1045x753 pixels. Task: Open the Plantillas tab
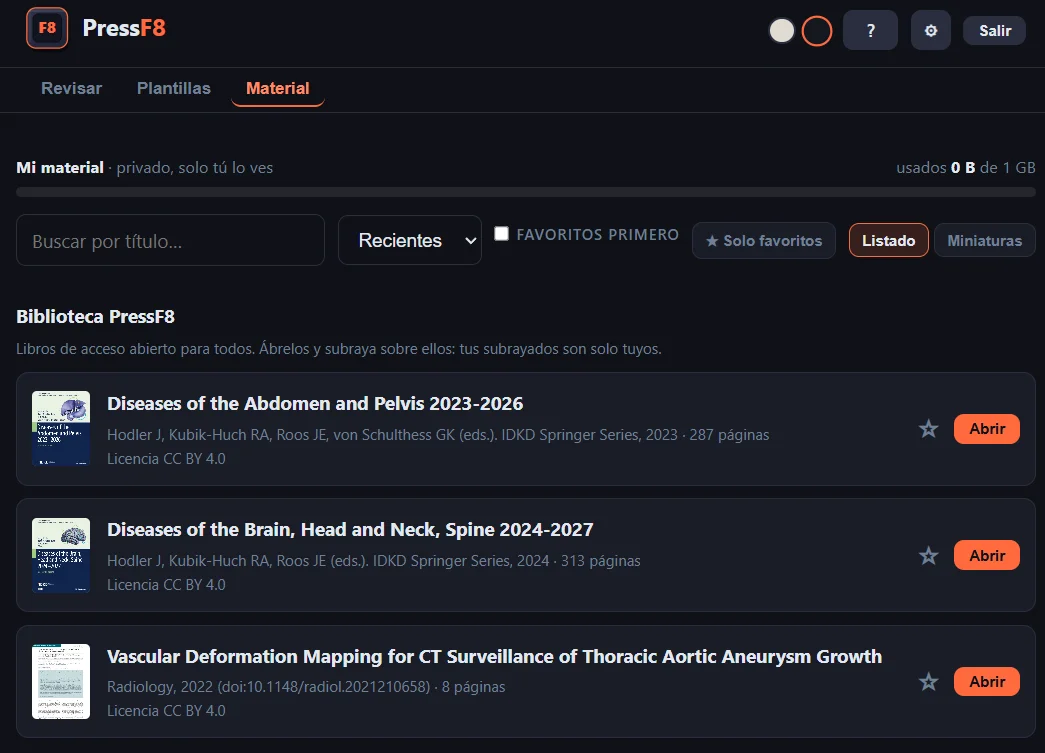[173, 88]
